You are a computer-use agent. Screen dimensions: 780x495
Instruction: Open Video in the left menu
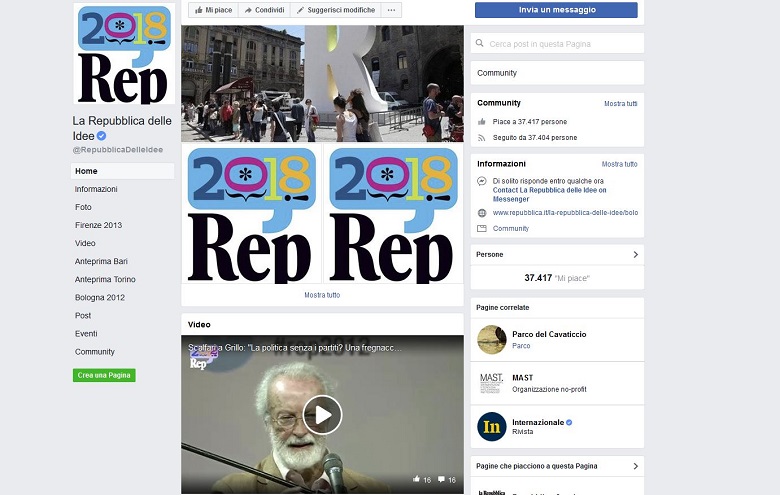pos(85,243)
